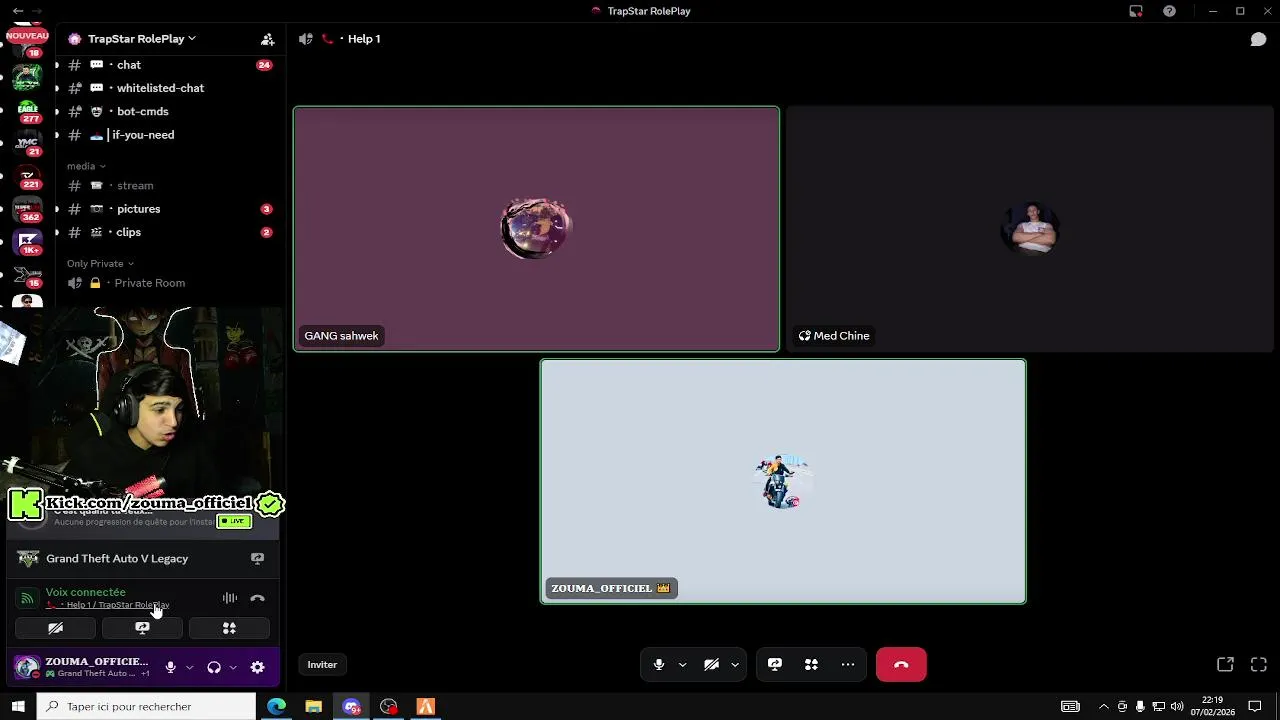This screenshot has height=720, width=1280.
Task: Toggle headphones deafen in user panel
Action: coord(214,667)
